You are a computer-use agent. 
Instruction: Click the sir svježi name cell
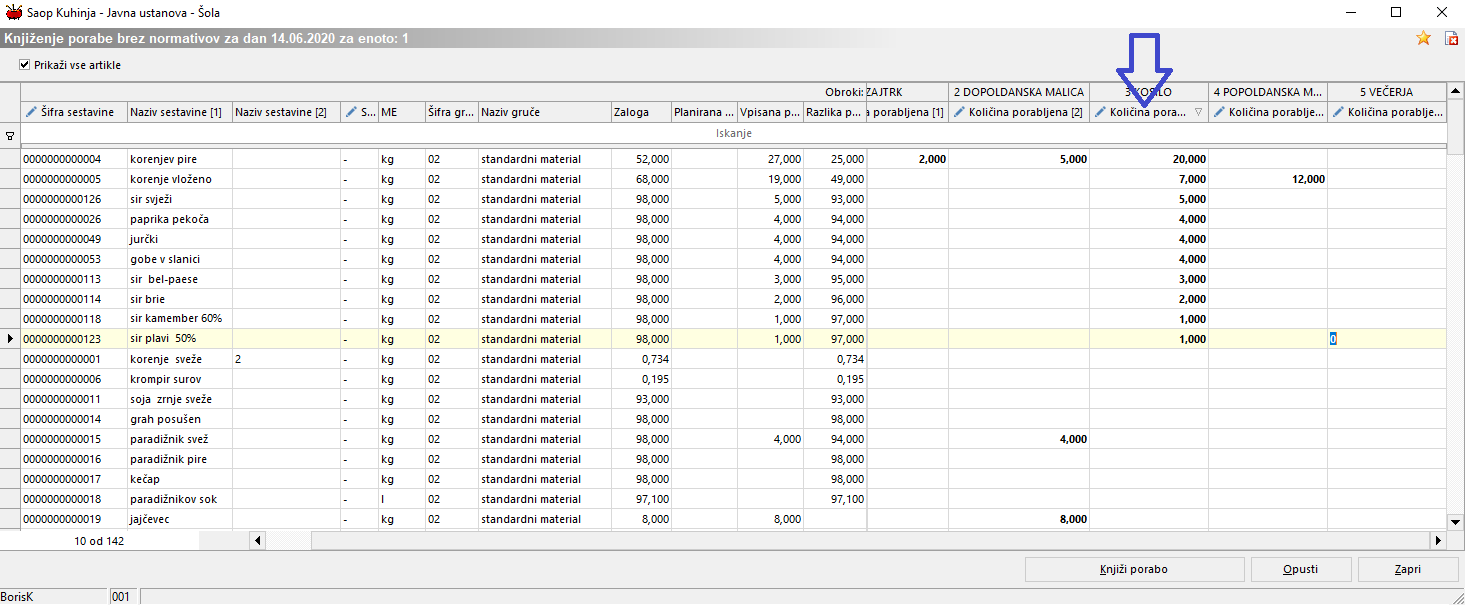180,199
